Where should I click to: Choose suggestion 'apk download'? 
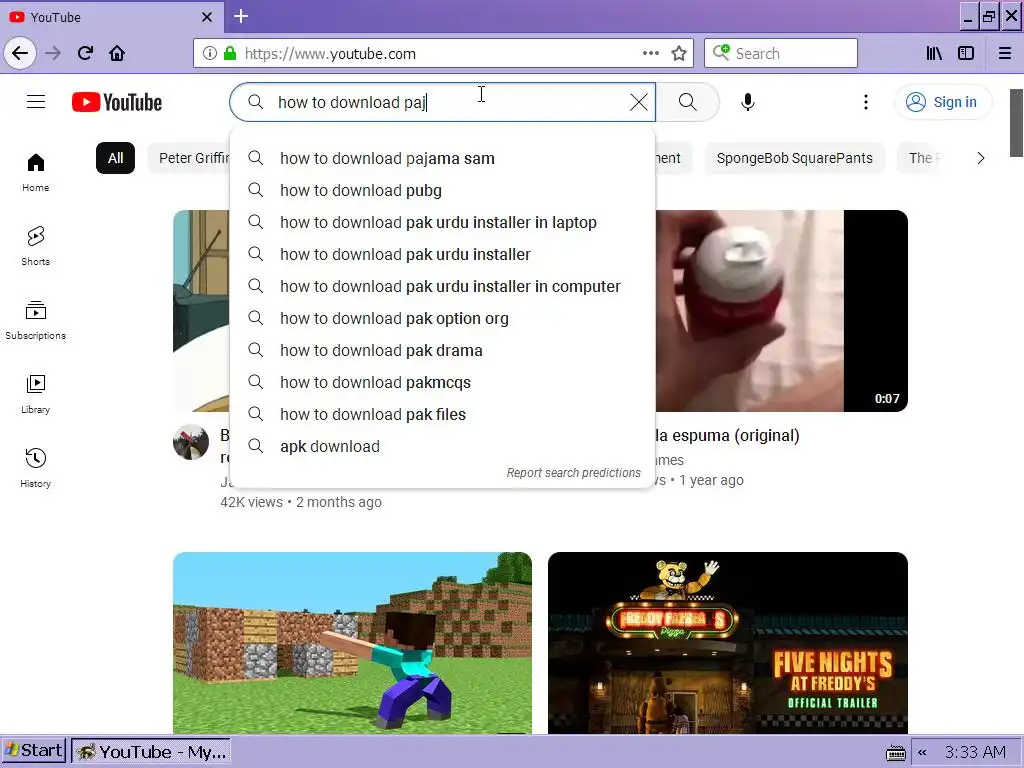pos(443,447)
